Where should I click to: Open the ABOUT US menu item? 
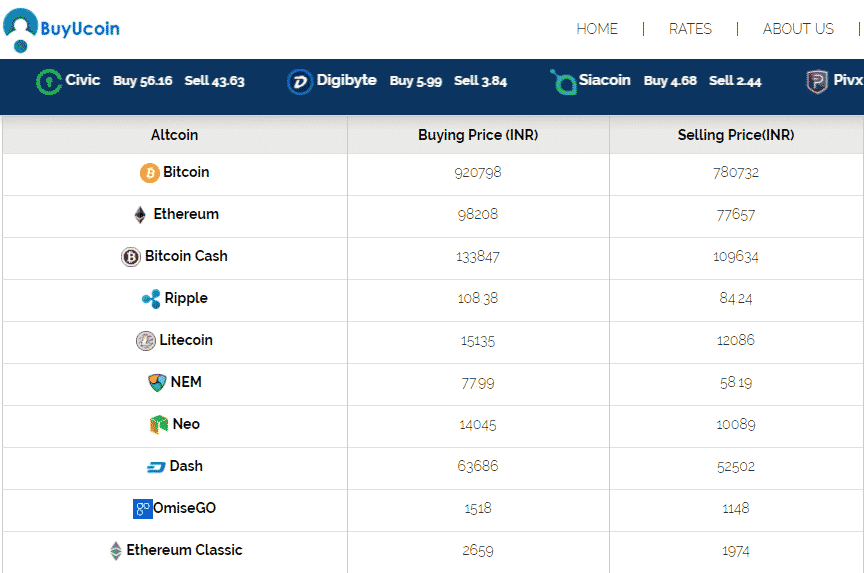(798, 29)
